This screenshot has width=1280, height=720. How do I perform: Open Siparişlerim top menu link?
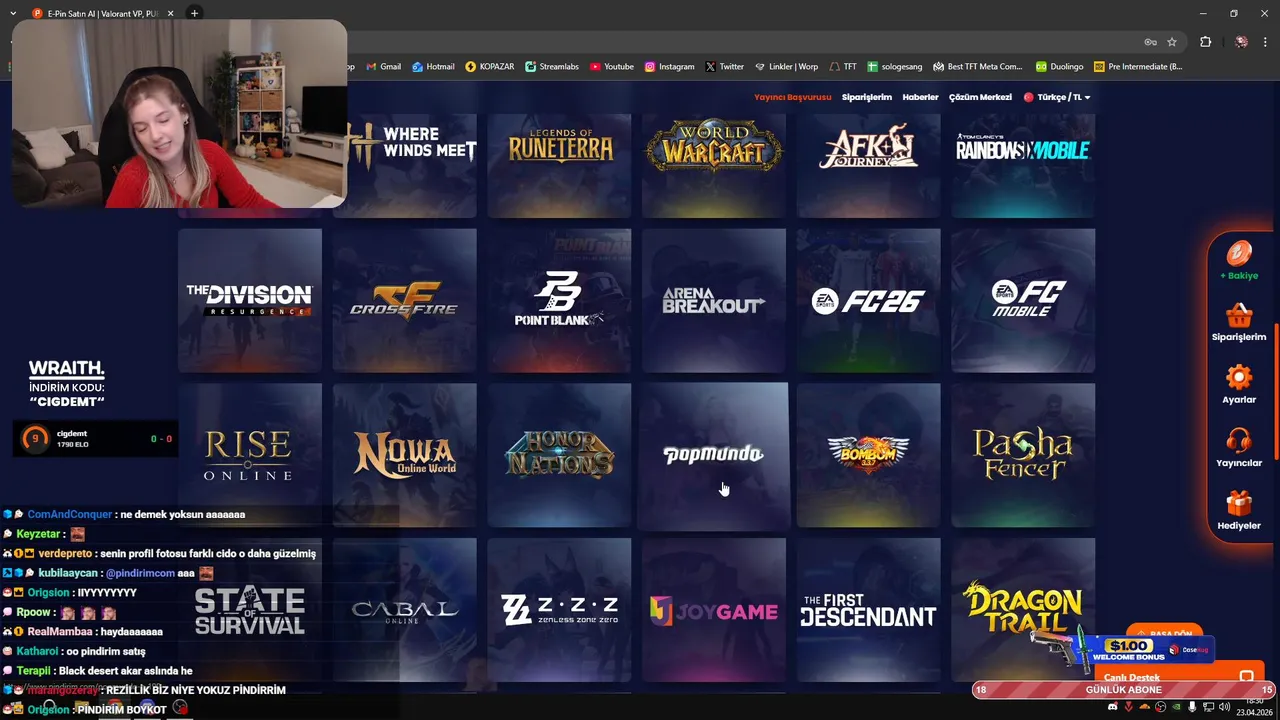click(866, 97)
